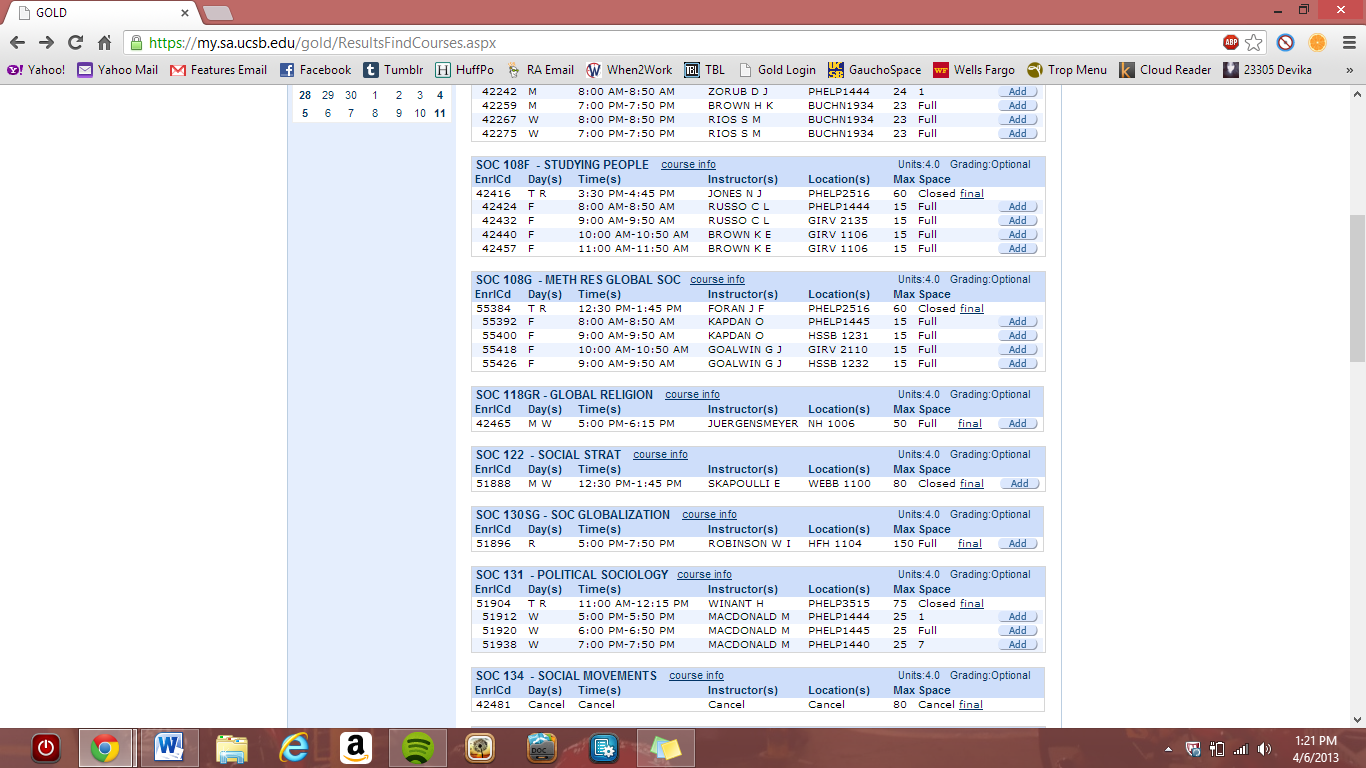Open Microsoft Word from the taskbar
1366x768 pixels.
click(168, 747)
